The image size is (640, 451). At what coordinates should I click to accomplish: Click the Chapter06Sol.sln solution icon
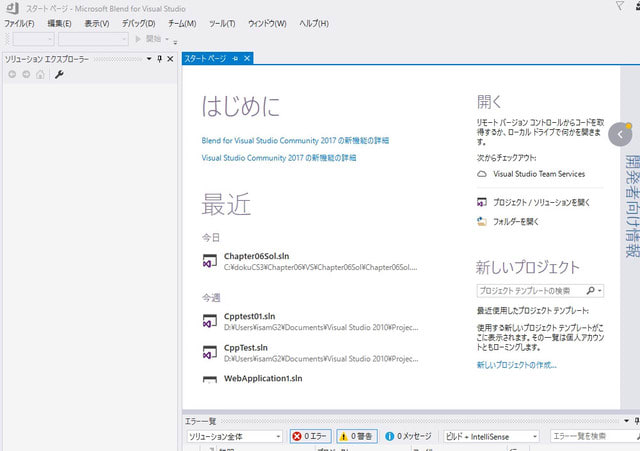click(x=210, y=261)
